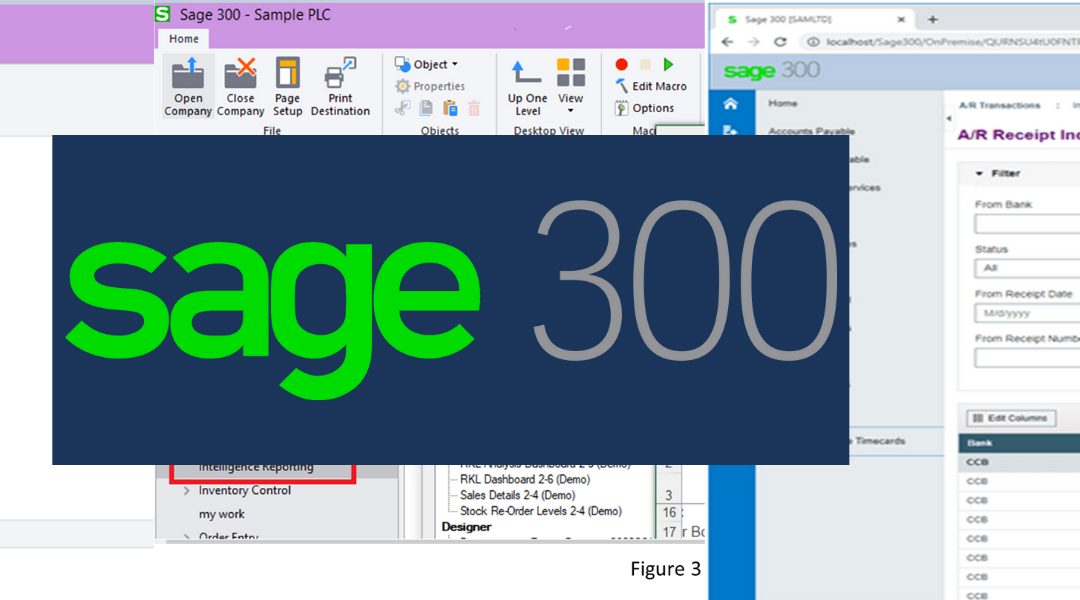
Task: Click Open Company in the ribbon
Action: (187, 87)
